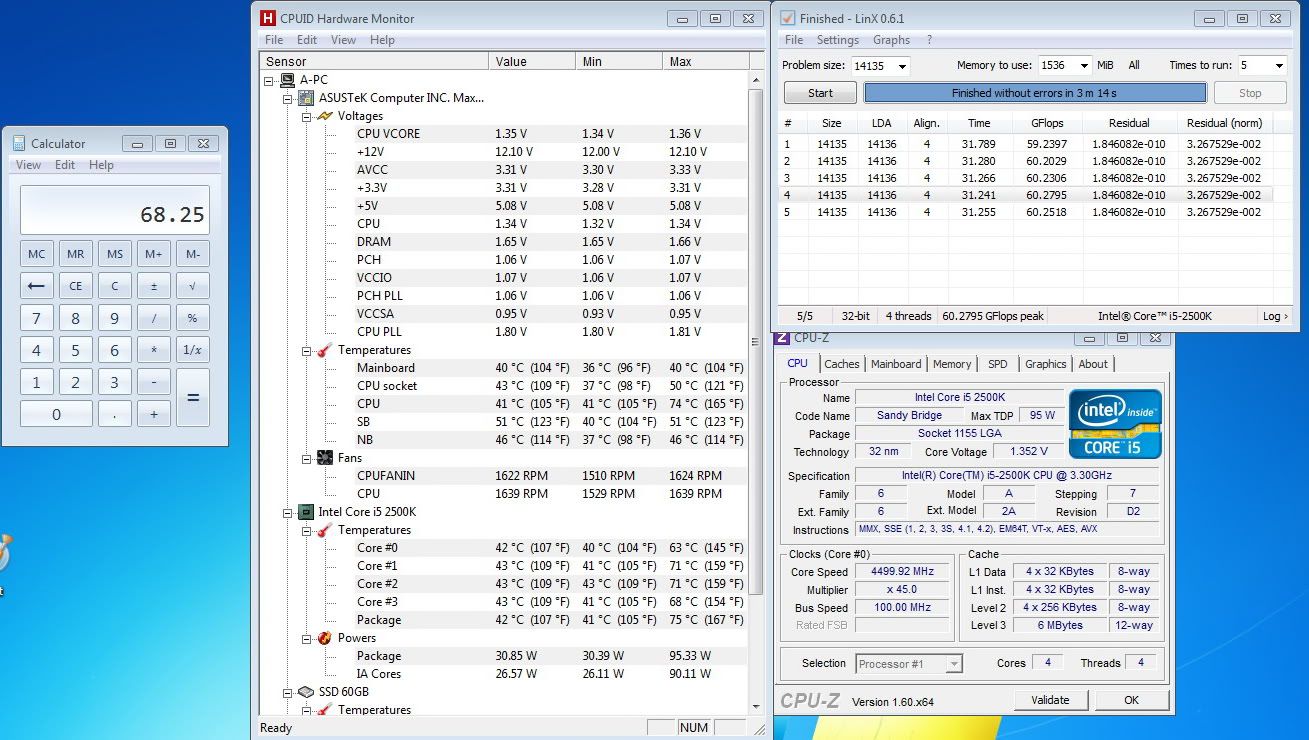
Task: Click the Value column header
Action: pyautogui.click(x=532, y=62)
